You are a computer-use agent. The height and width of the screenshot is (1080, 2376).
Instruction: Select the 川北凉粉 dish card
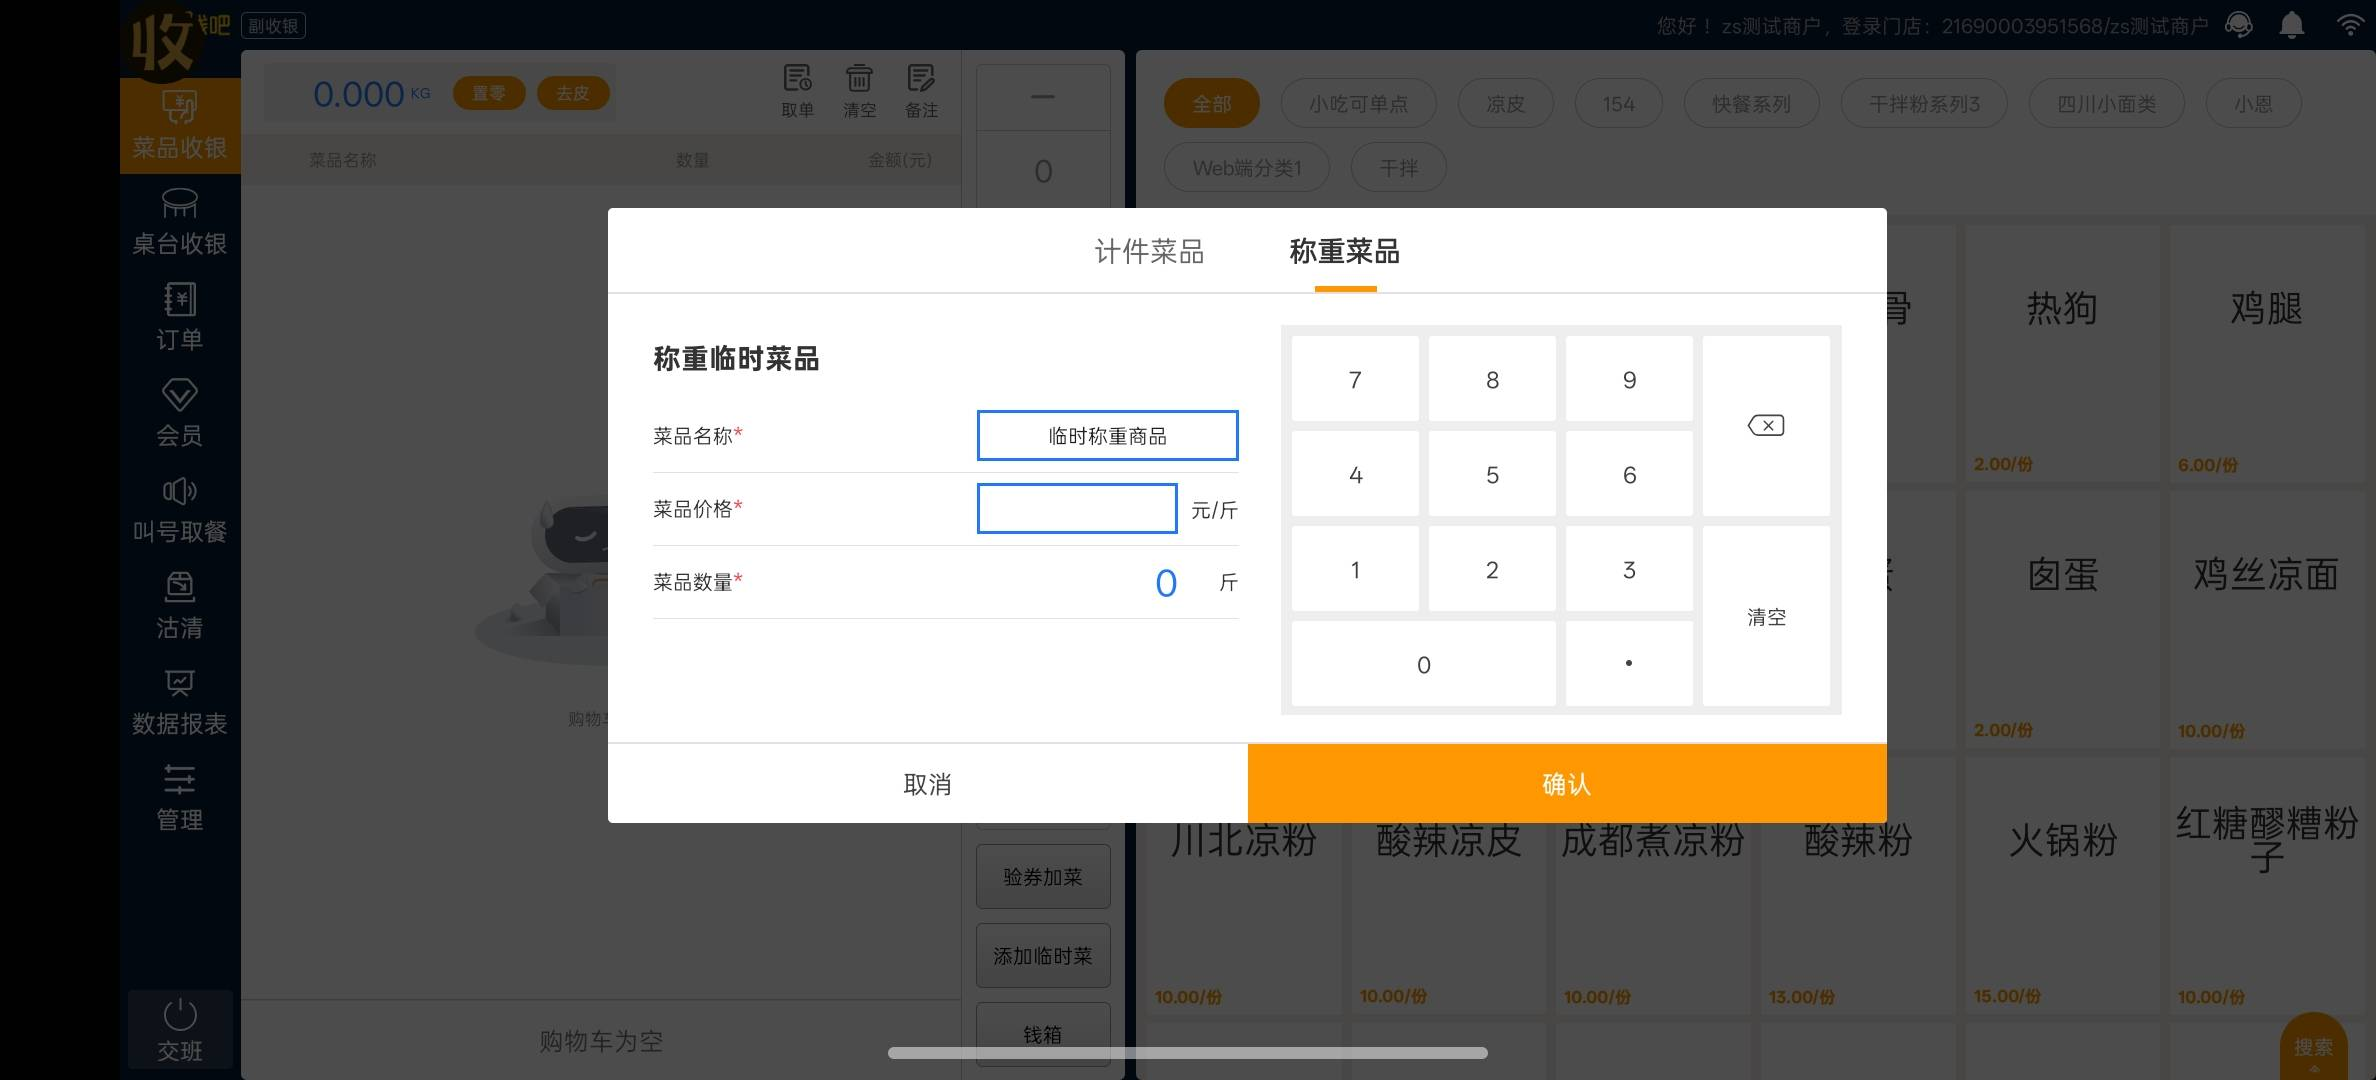1243,920
